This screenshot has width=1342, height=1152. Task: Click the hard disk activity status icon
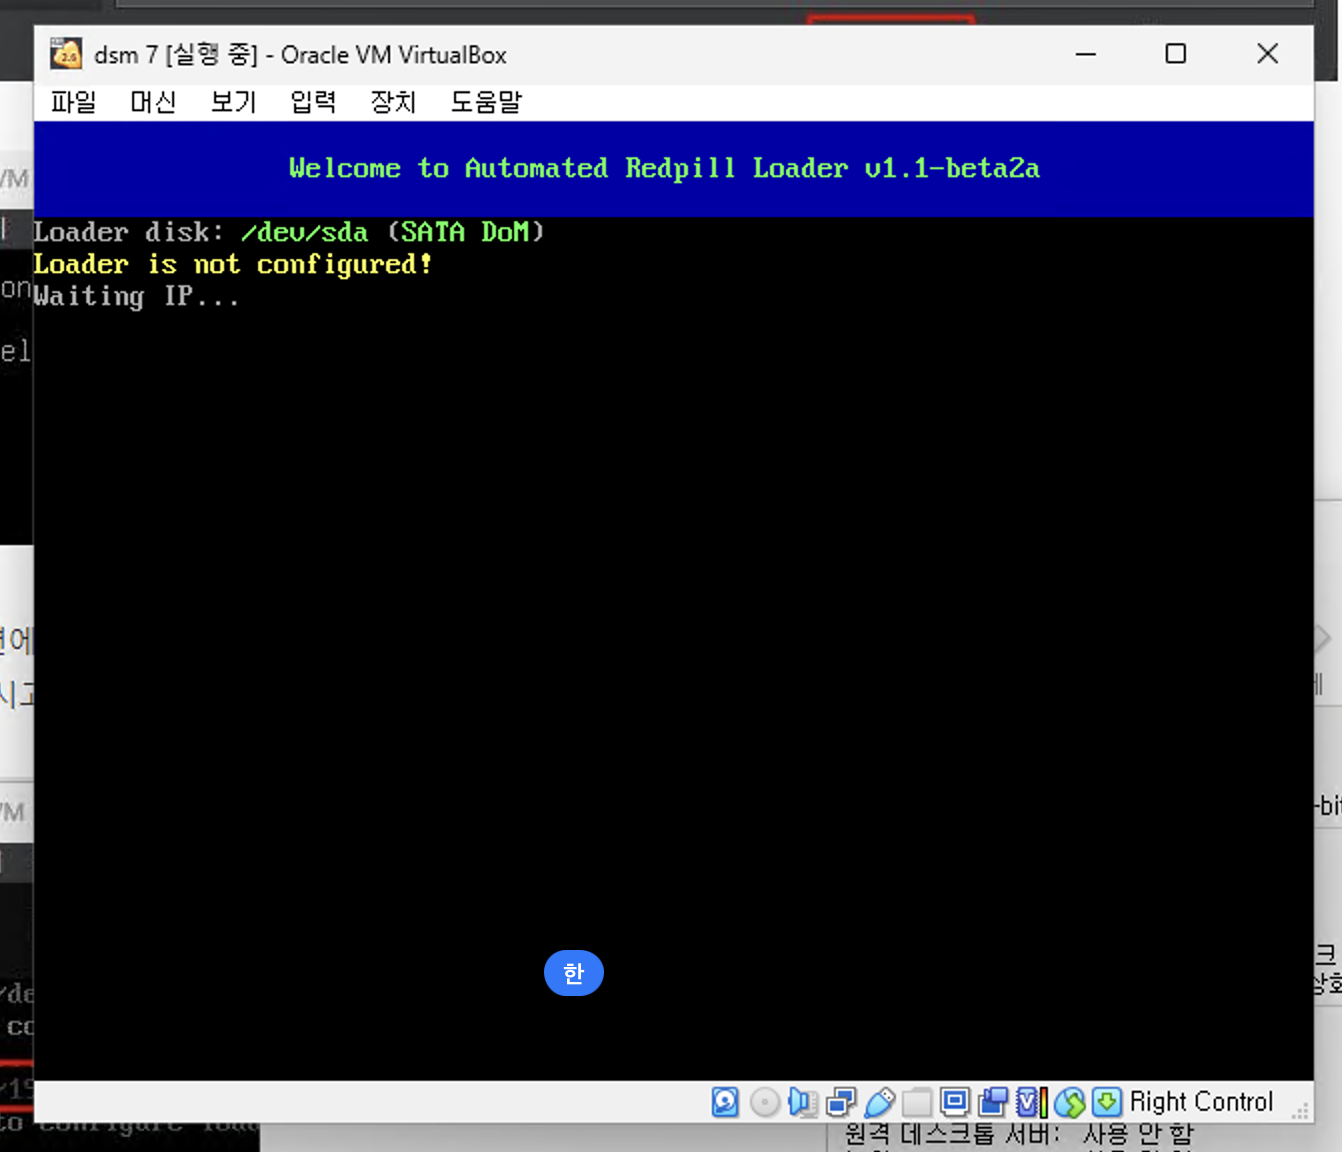(x=725, y=1102)
